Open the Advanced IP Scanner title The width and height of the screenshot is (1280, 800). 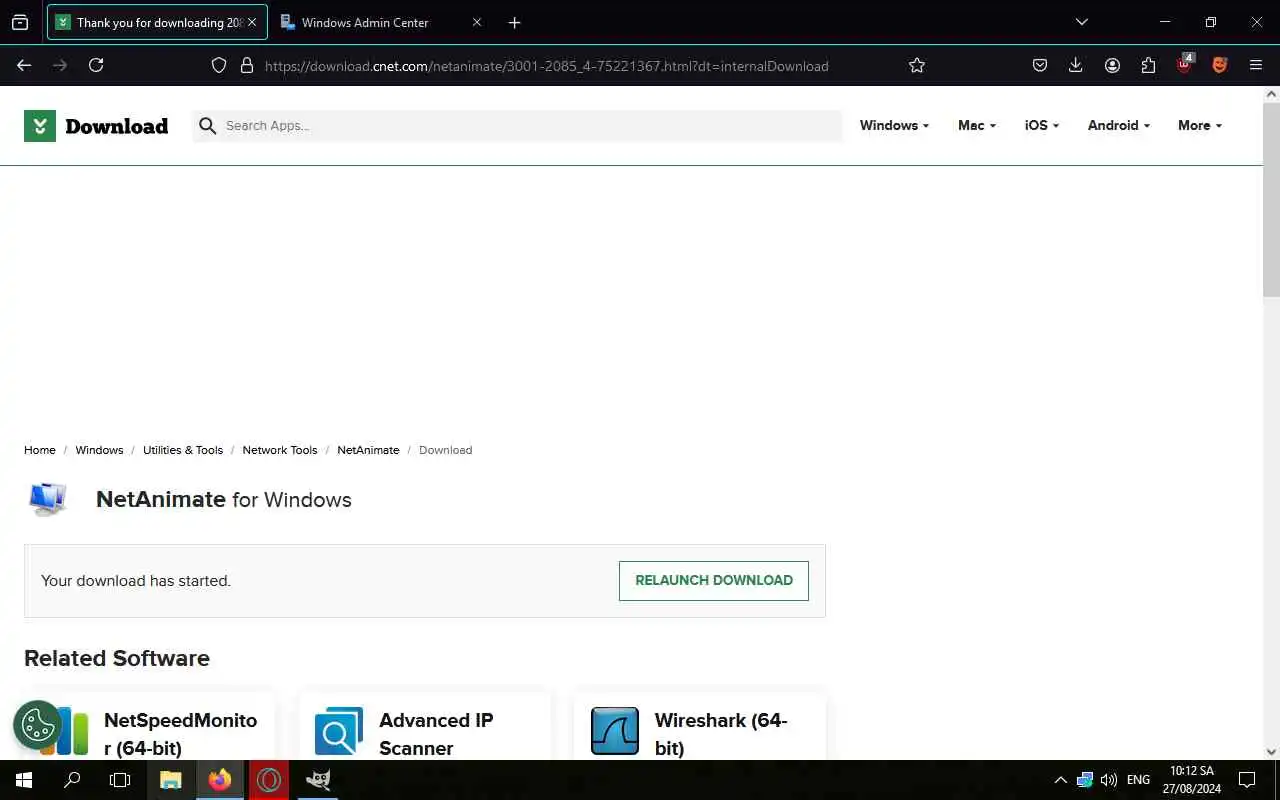click(x=436, y=734)
